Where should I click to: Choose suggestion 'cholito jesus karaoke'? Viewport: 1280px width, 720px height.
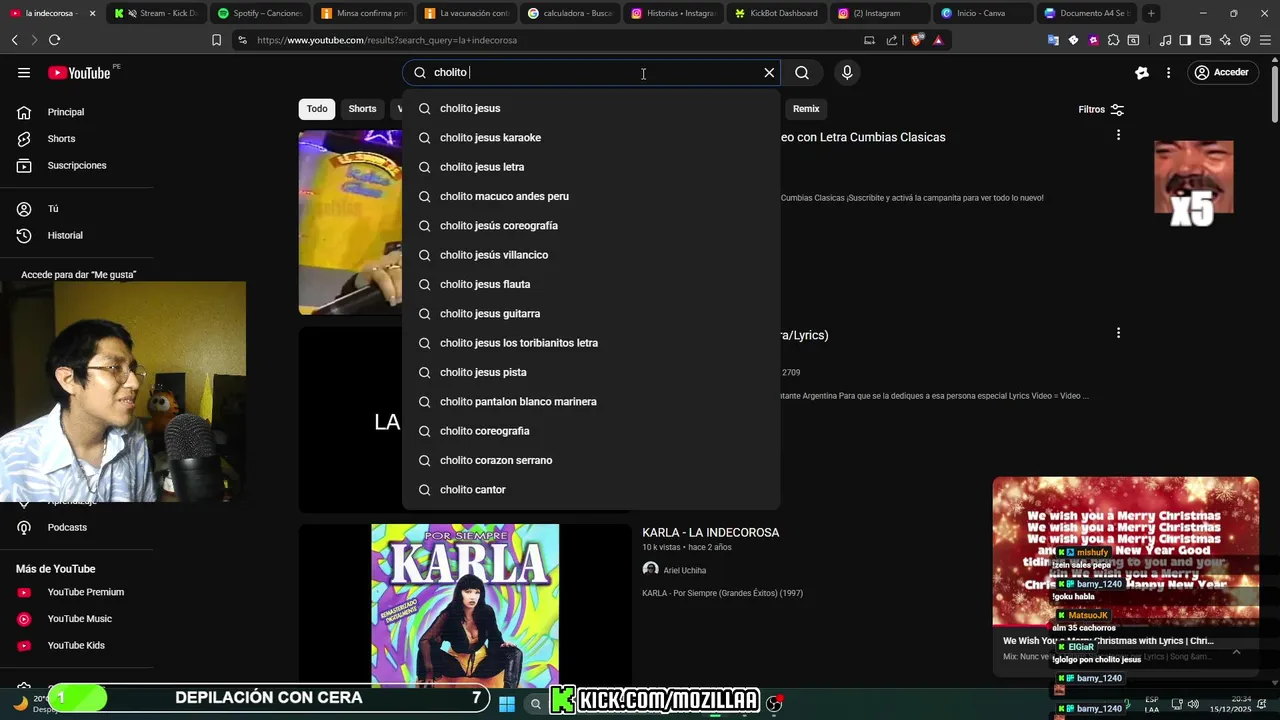[x=591, y=138]
